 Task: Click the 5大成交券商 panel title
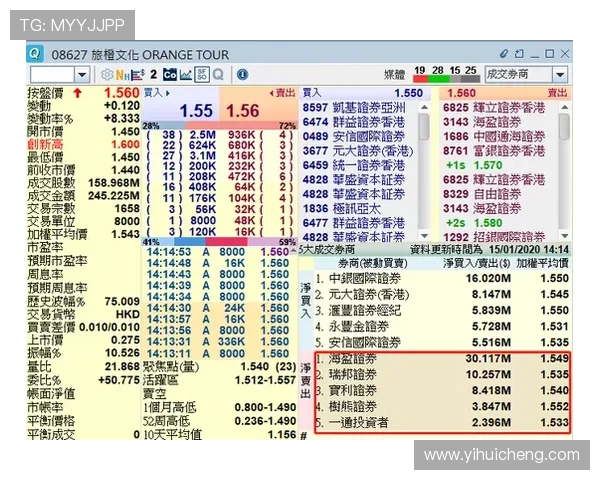pos(327,250)
